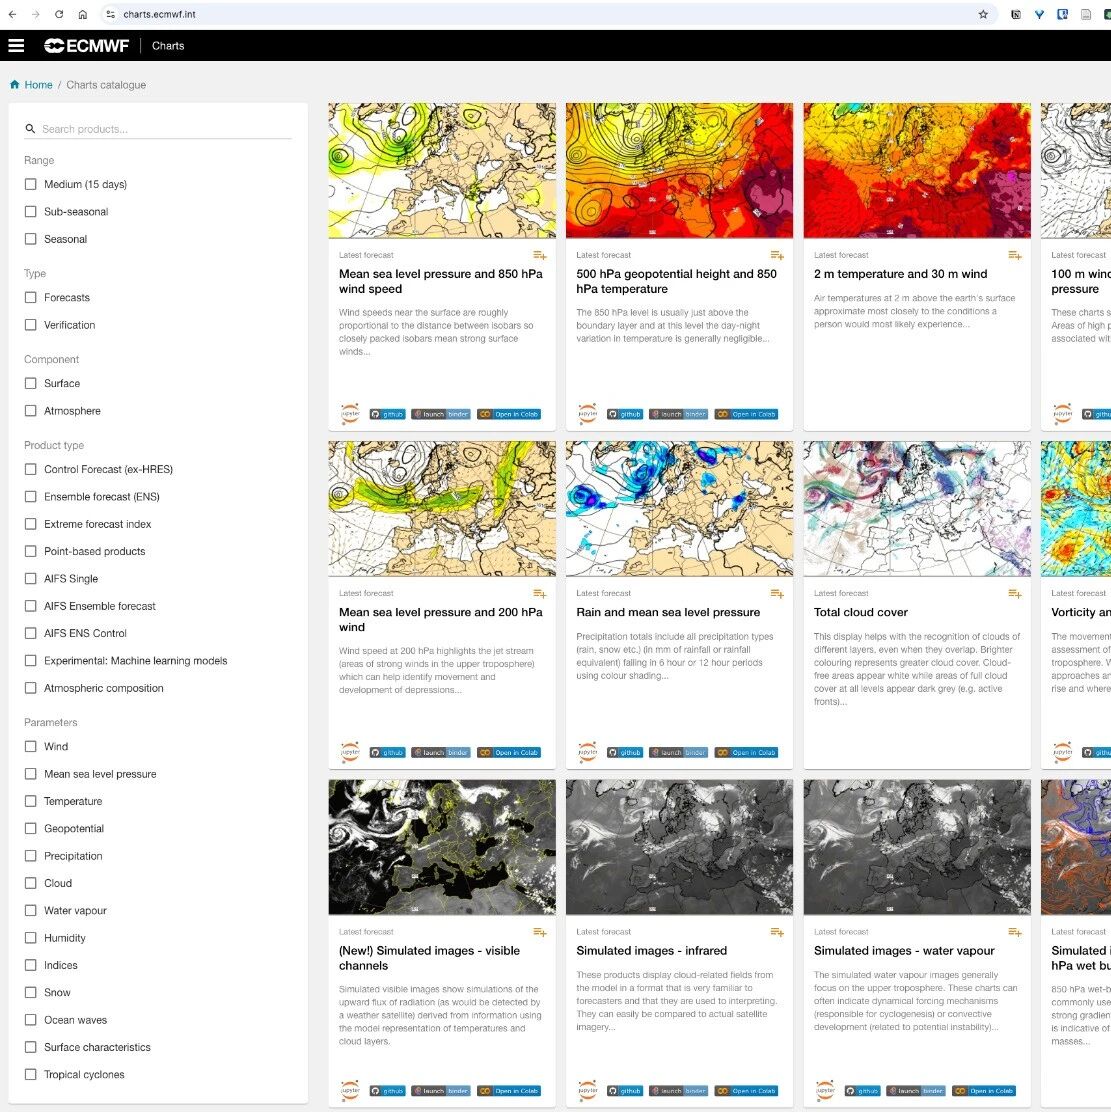
Task: Check the Precipitation parameter filter
Action: [30, 856]
